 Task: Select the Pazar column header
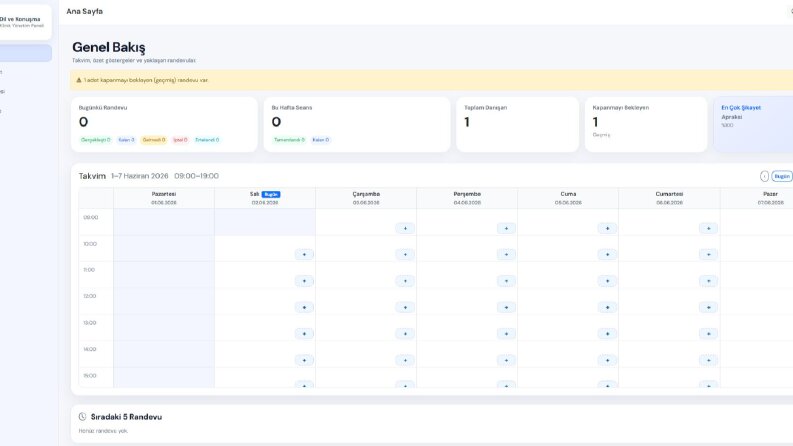(x=757, y=198)
